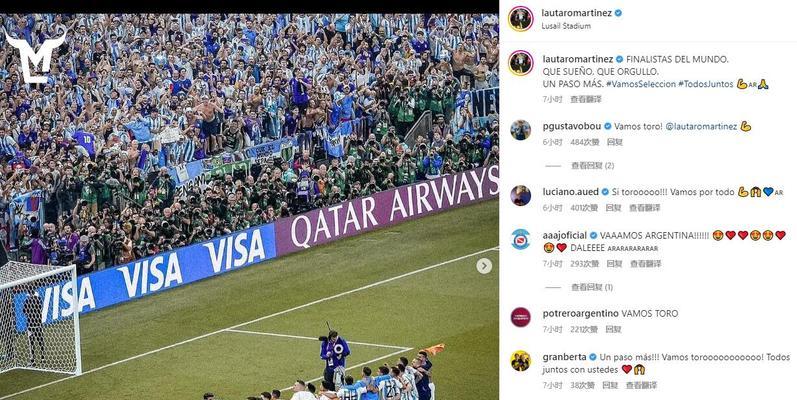The image size is (797, 400).
Task: Reply to potreroargentino's VAMOS TORO comment
Action: (615, 329)
